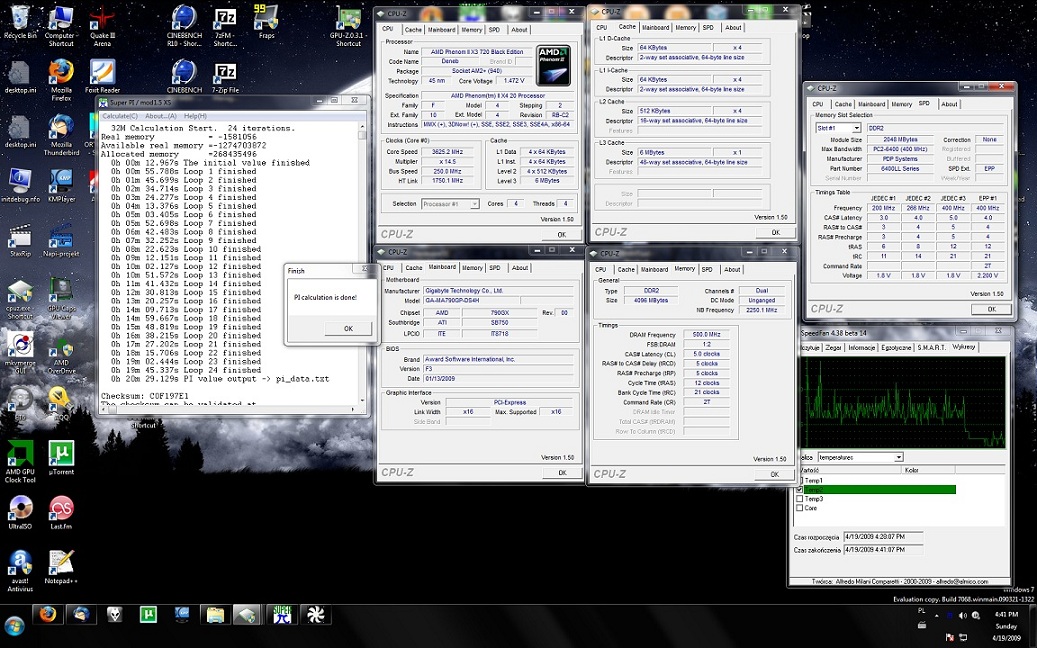
Task: Select the SPD tab in the CPU-Z mainboard window
Action: pos(495,268)
